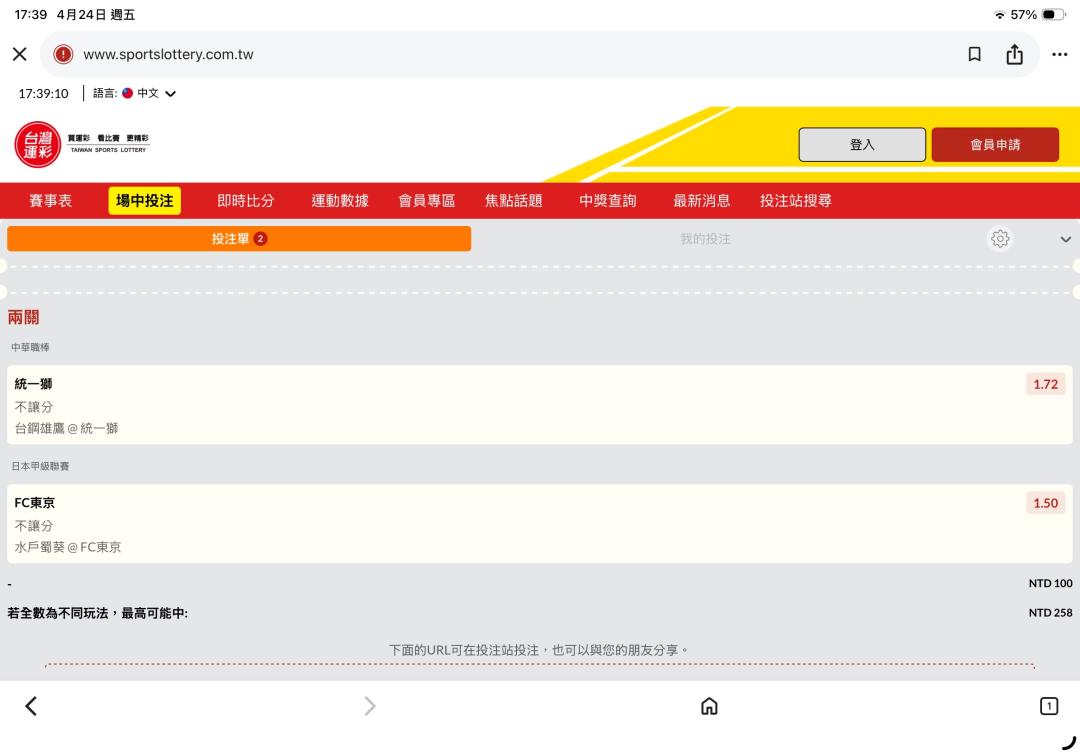1080x754 pixels.
Task: Open bet slip settings gear icon
Action: click(1000, 238)
